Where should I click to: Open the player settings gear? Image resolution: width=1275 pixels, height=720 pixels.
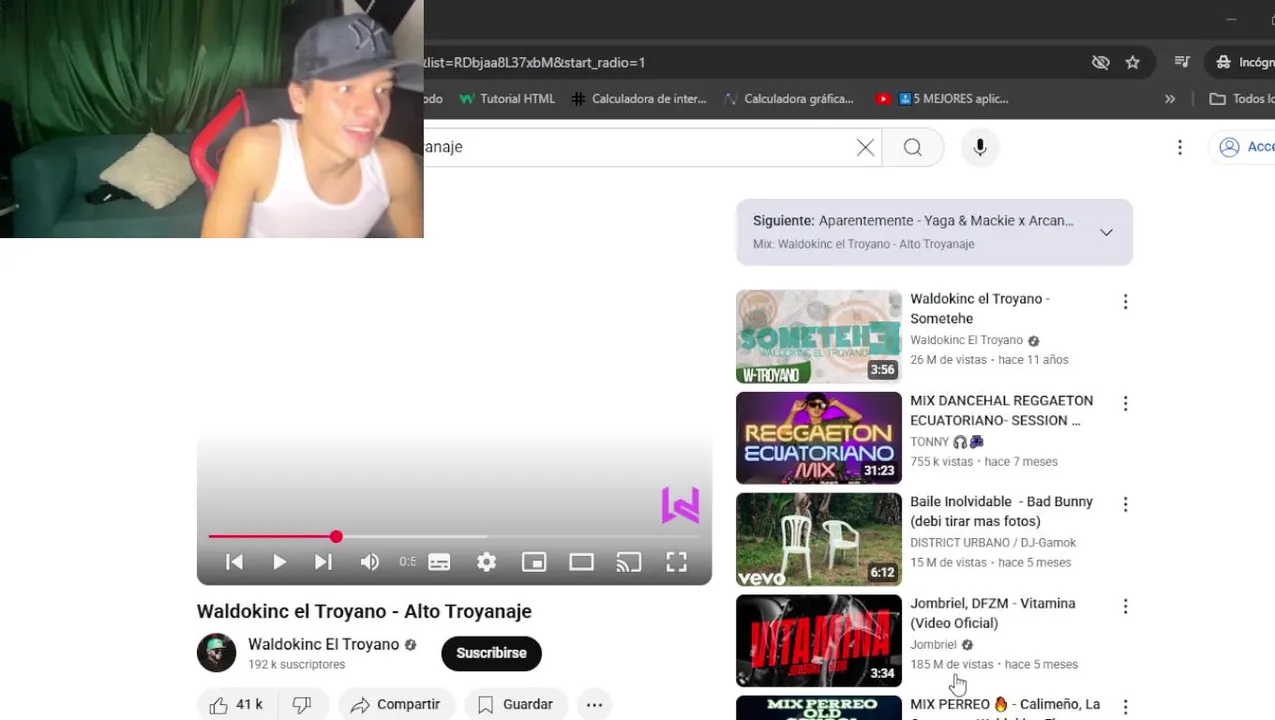pos(486,562)
